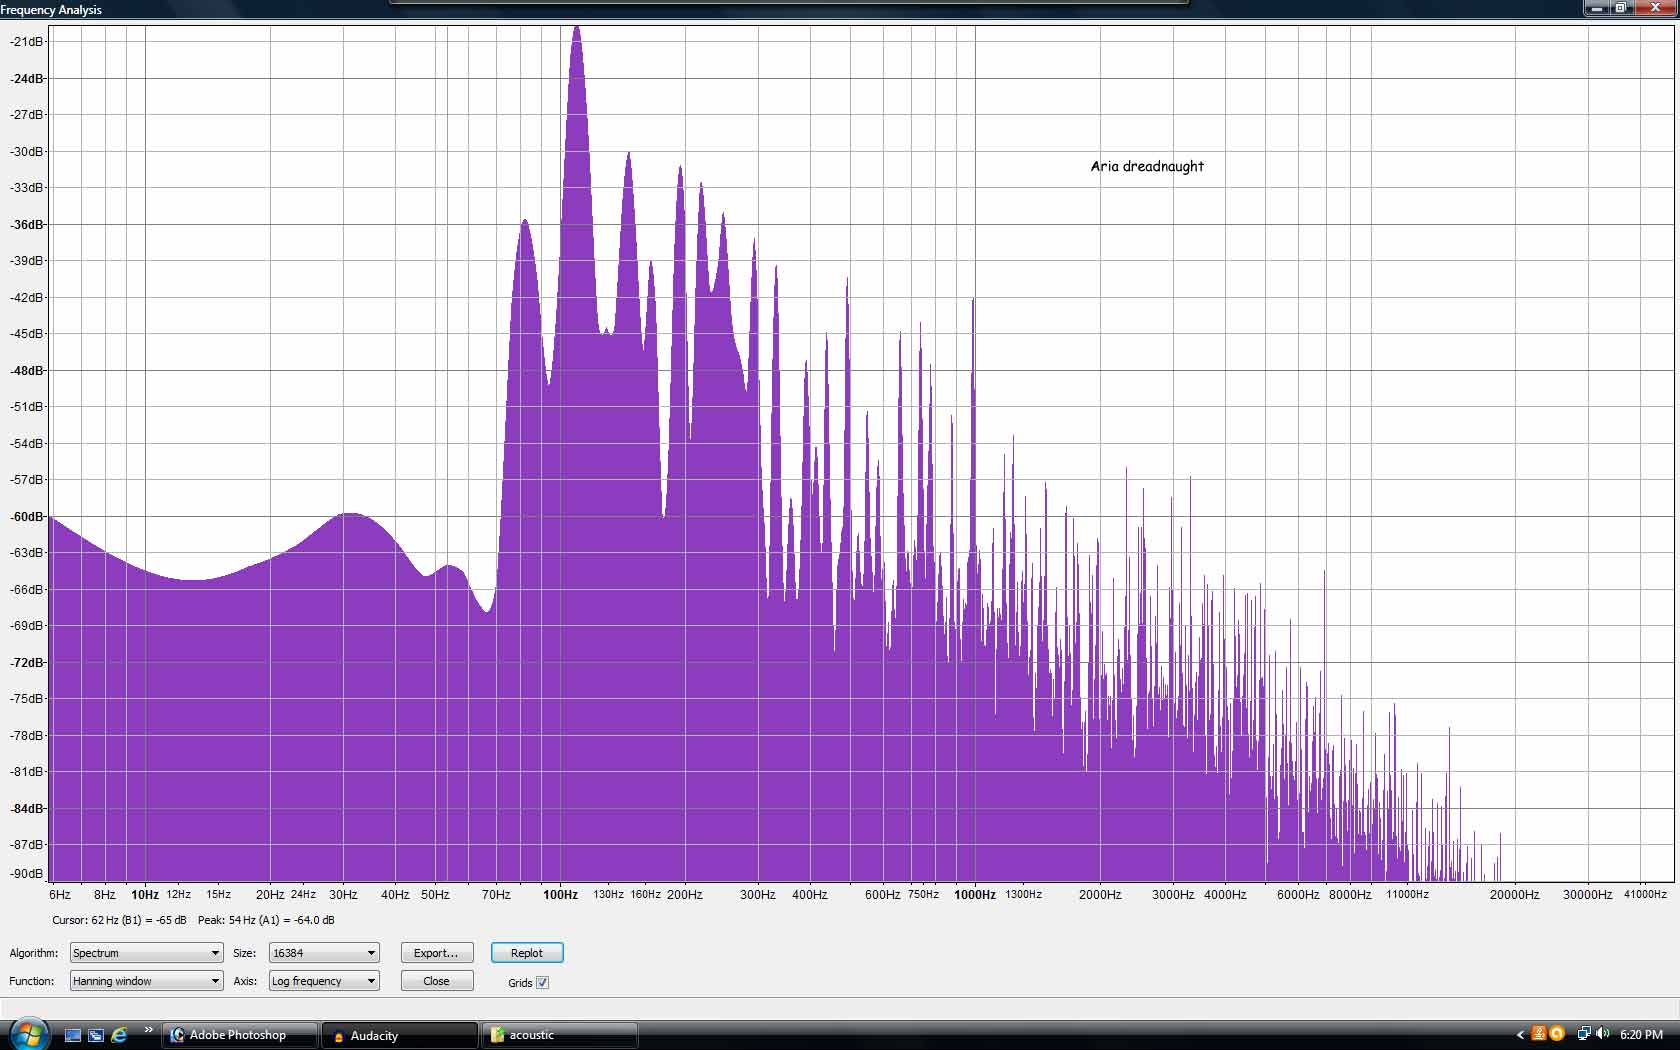1680x1050 pixels.
Task: Click the 10Hz frequency axis label
Action: (x=145, y=895)
